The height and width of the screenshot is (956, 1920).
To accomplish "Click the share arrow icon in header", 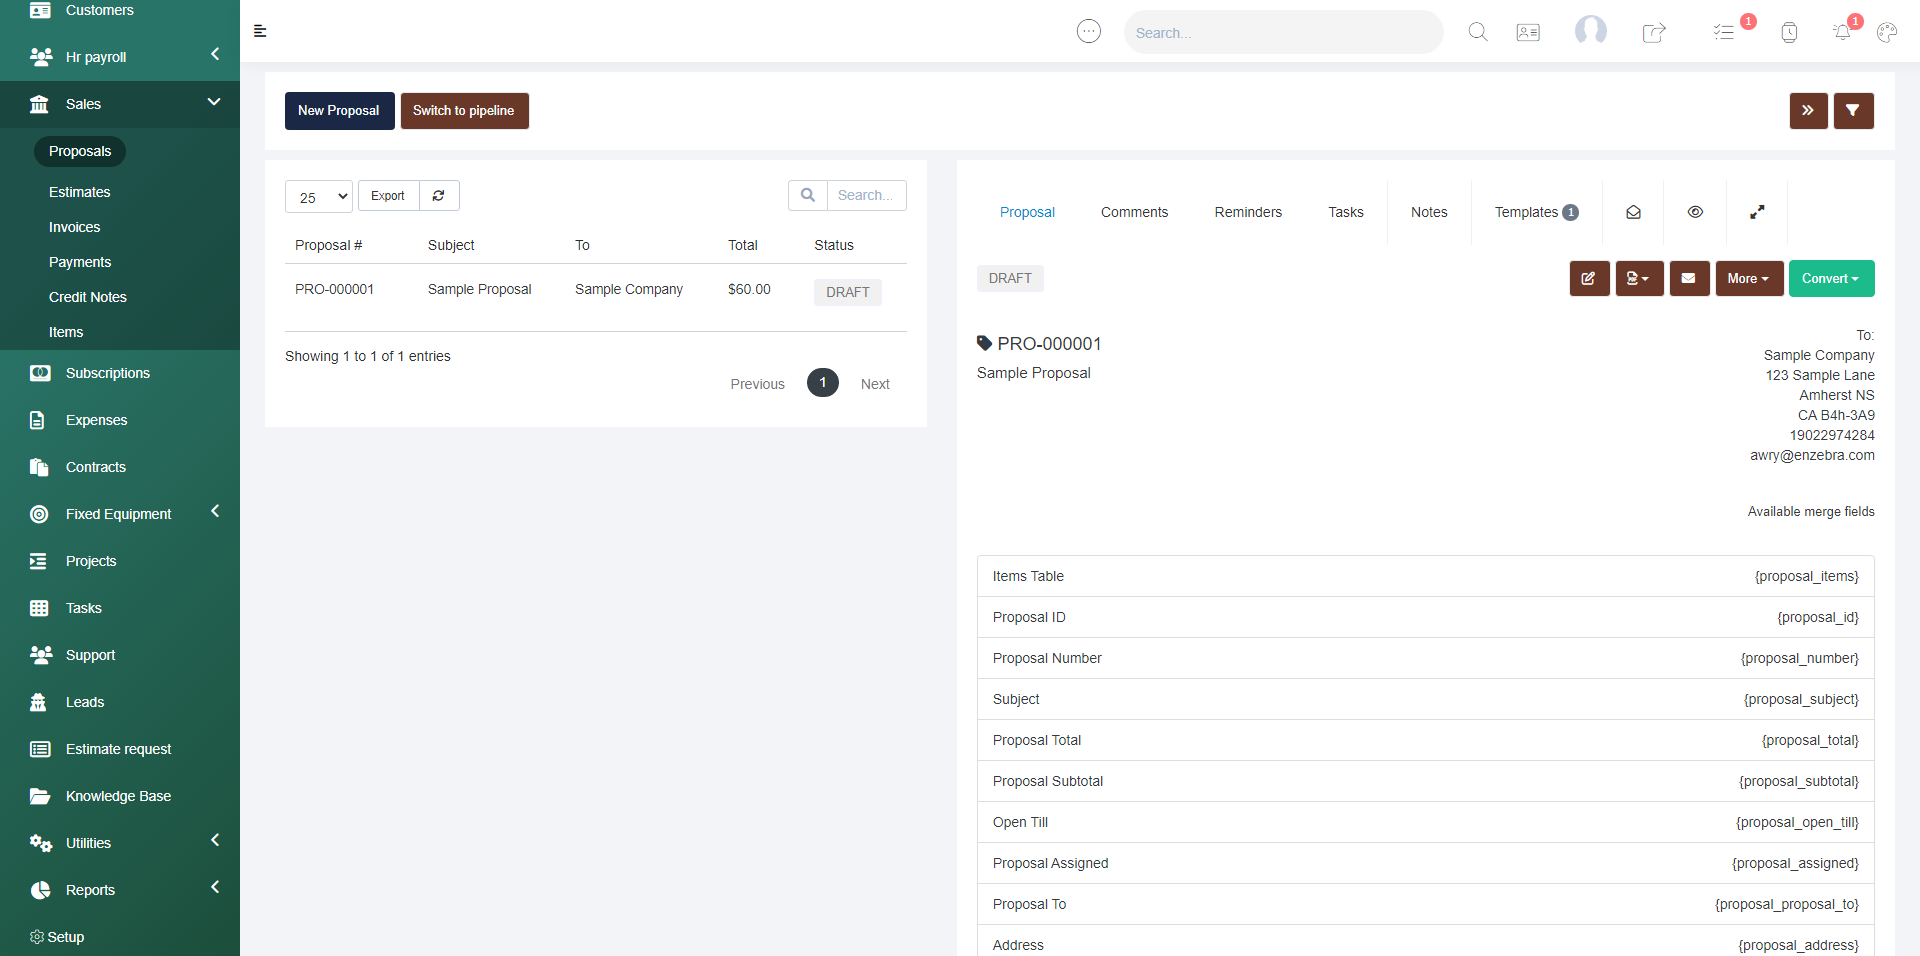I will [x=1654, y=32].
